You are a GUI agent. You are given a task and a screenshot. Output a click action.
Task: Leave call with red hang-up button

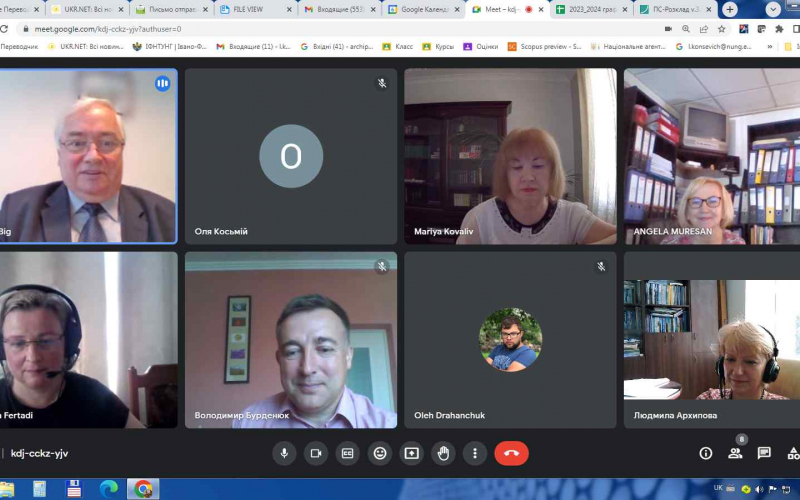click(511, 453)
